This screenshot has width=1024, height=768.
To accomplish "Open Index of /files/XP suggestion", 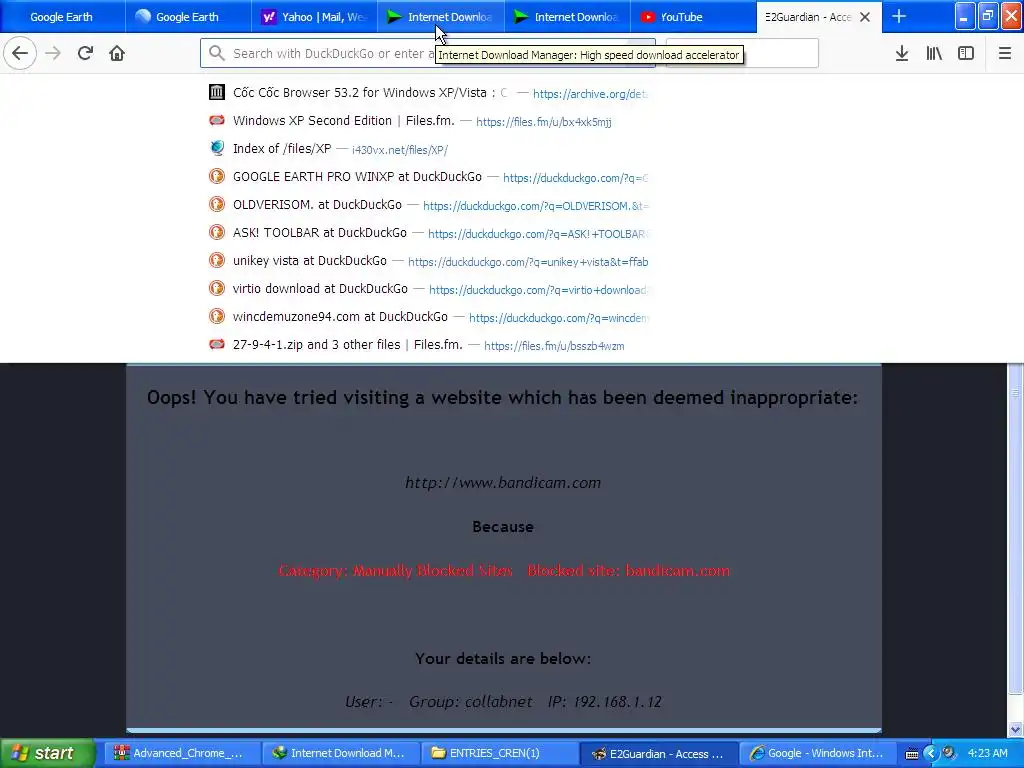I will coord(428,149).
